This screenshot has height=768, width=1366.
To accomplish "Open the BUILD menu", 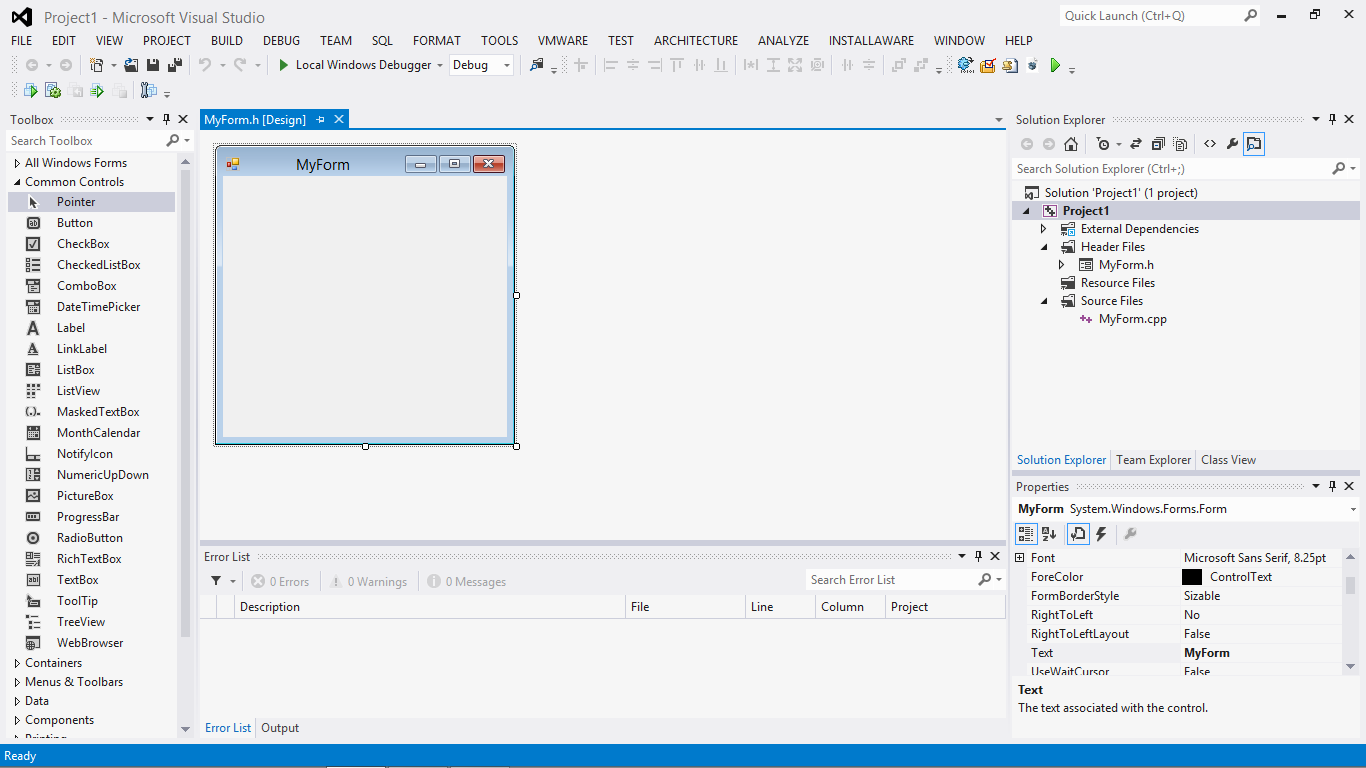I will (227, 41).
